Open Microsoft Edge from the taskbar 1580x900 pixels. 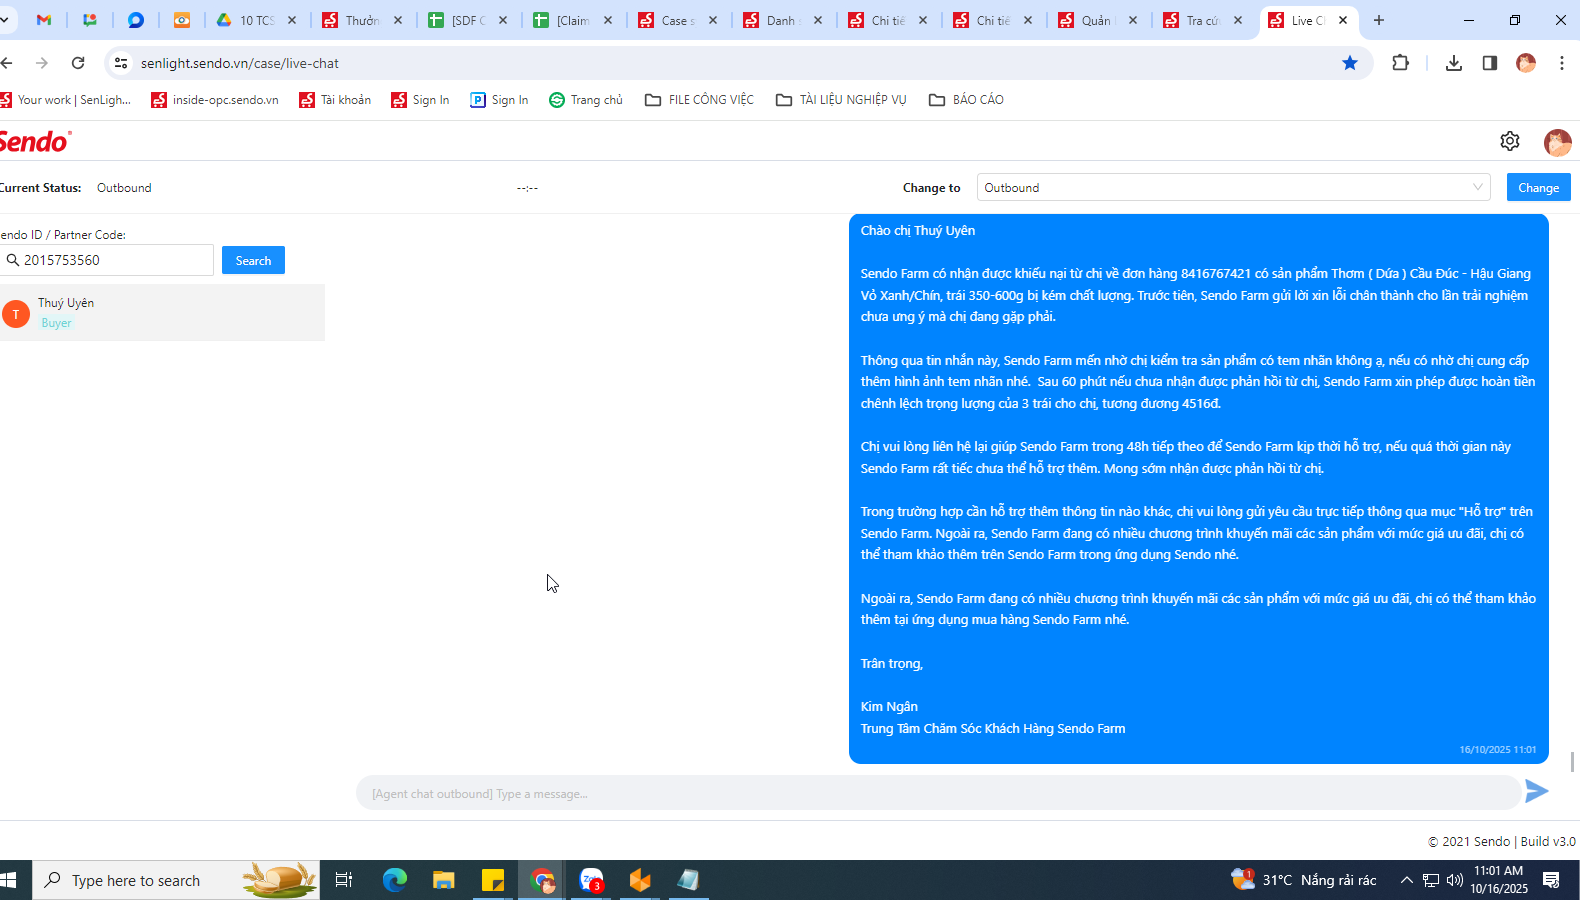click(395, 880)
